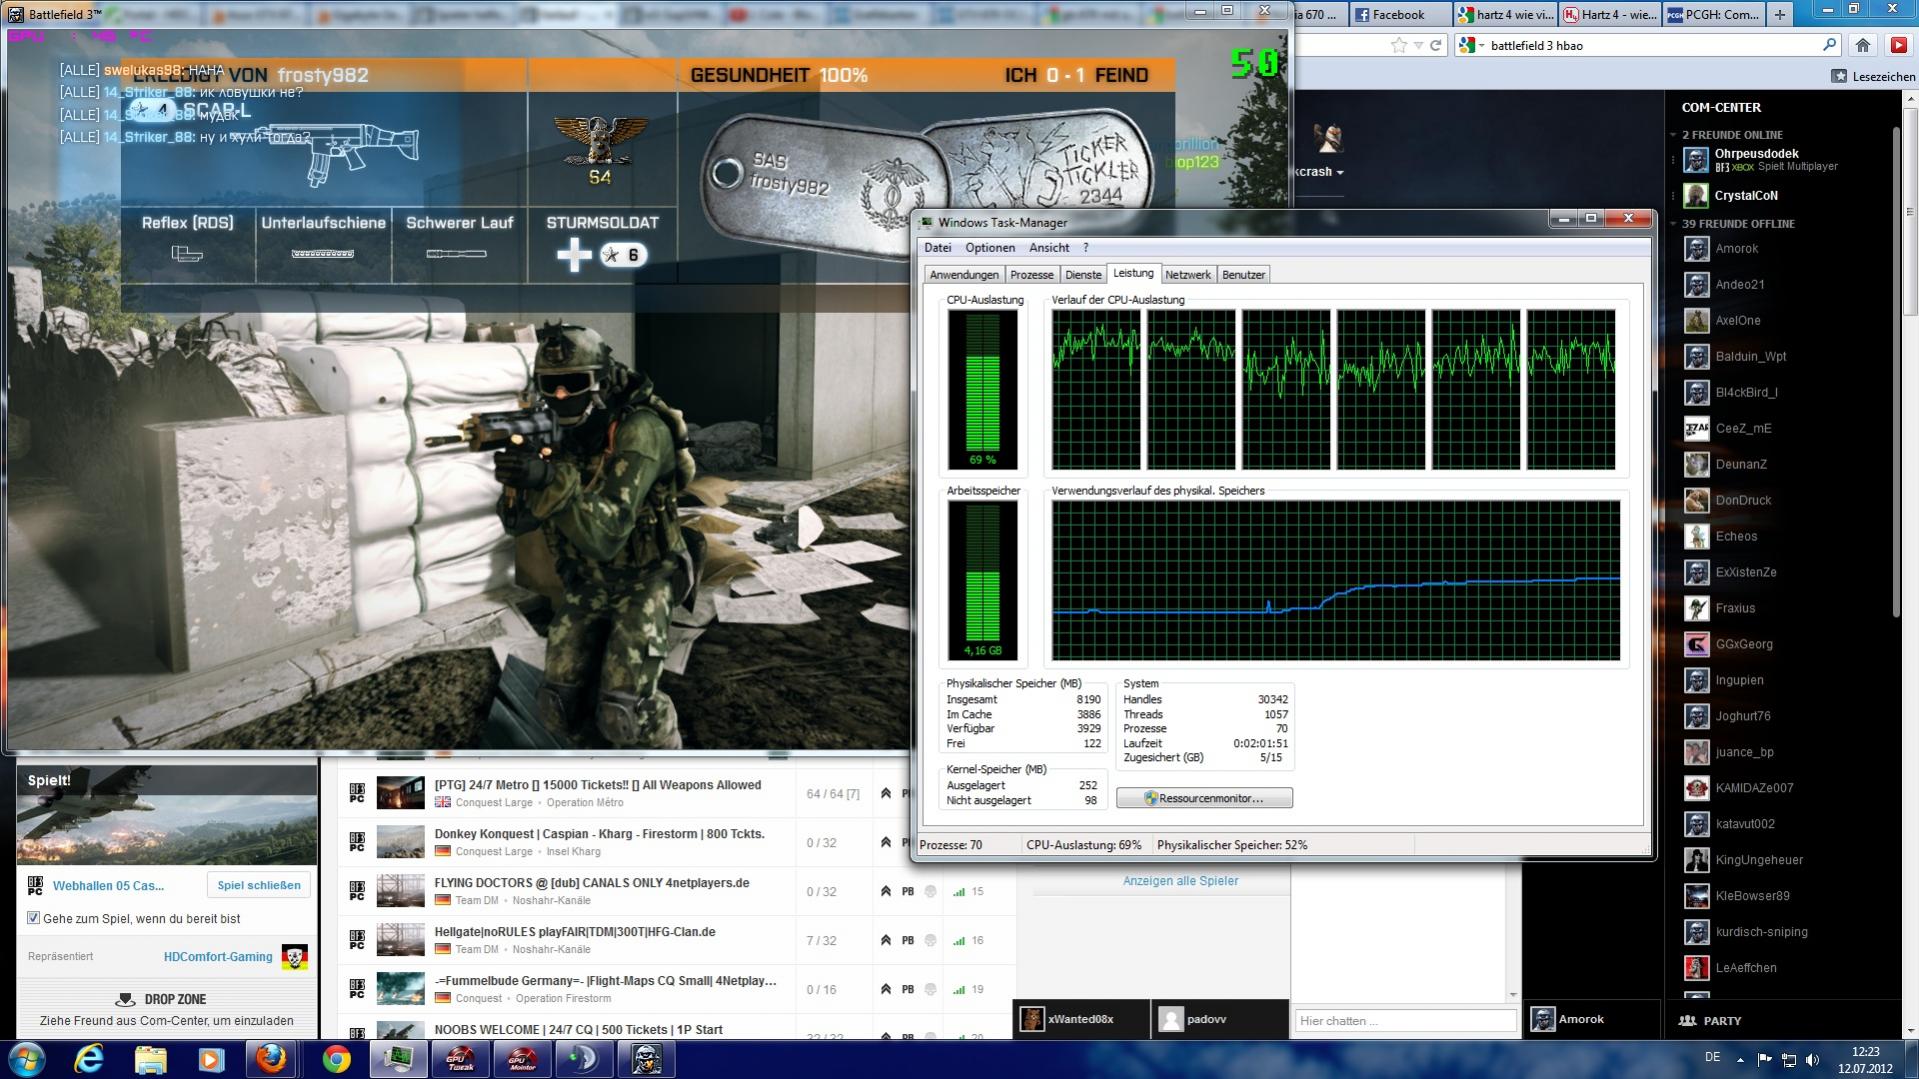Open the URL history dropdown arrow
Viewport: 1919px width, 1079px height.
[x=1418, y=45]
